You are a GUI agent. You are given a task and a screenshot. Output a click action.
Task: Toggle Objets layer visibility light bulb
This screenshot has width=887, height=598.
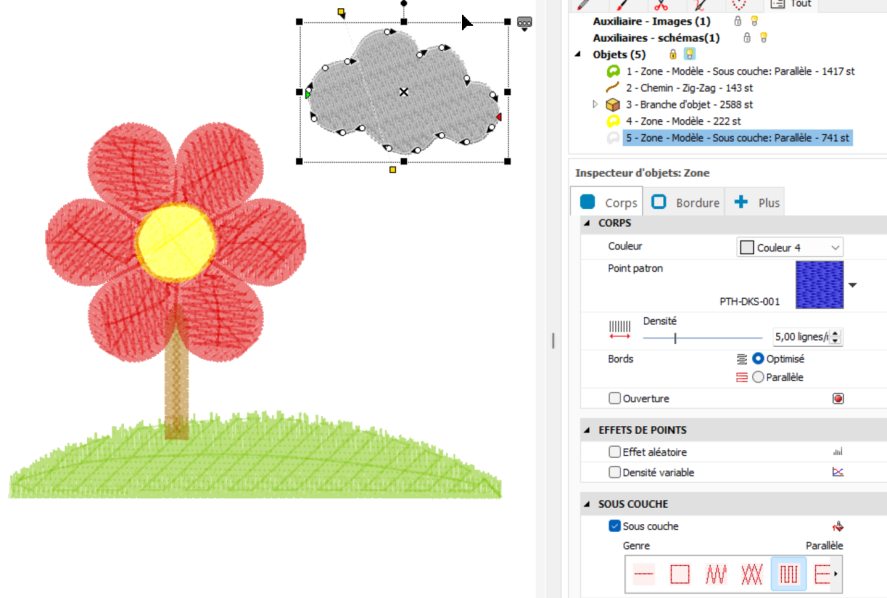click(690, 54)
